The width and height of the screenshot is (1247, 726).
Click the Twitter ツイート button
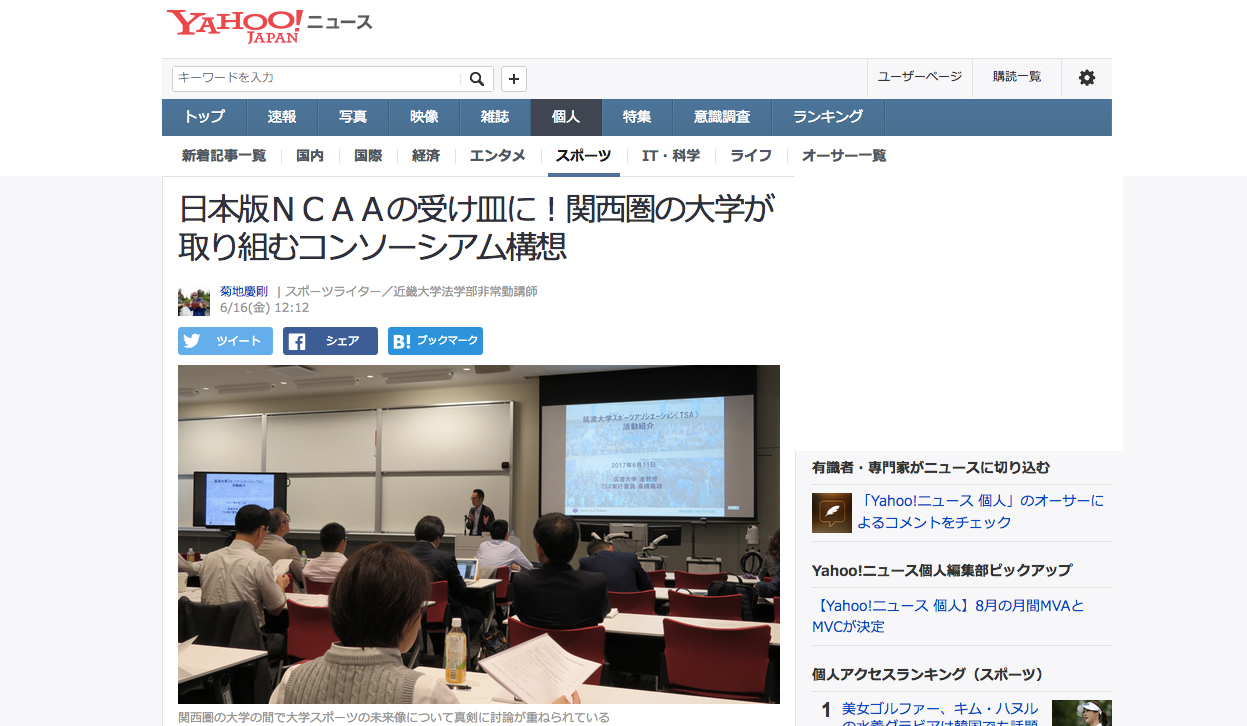point(225,341)
